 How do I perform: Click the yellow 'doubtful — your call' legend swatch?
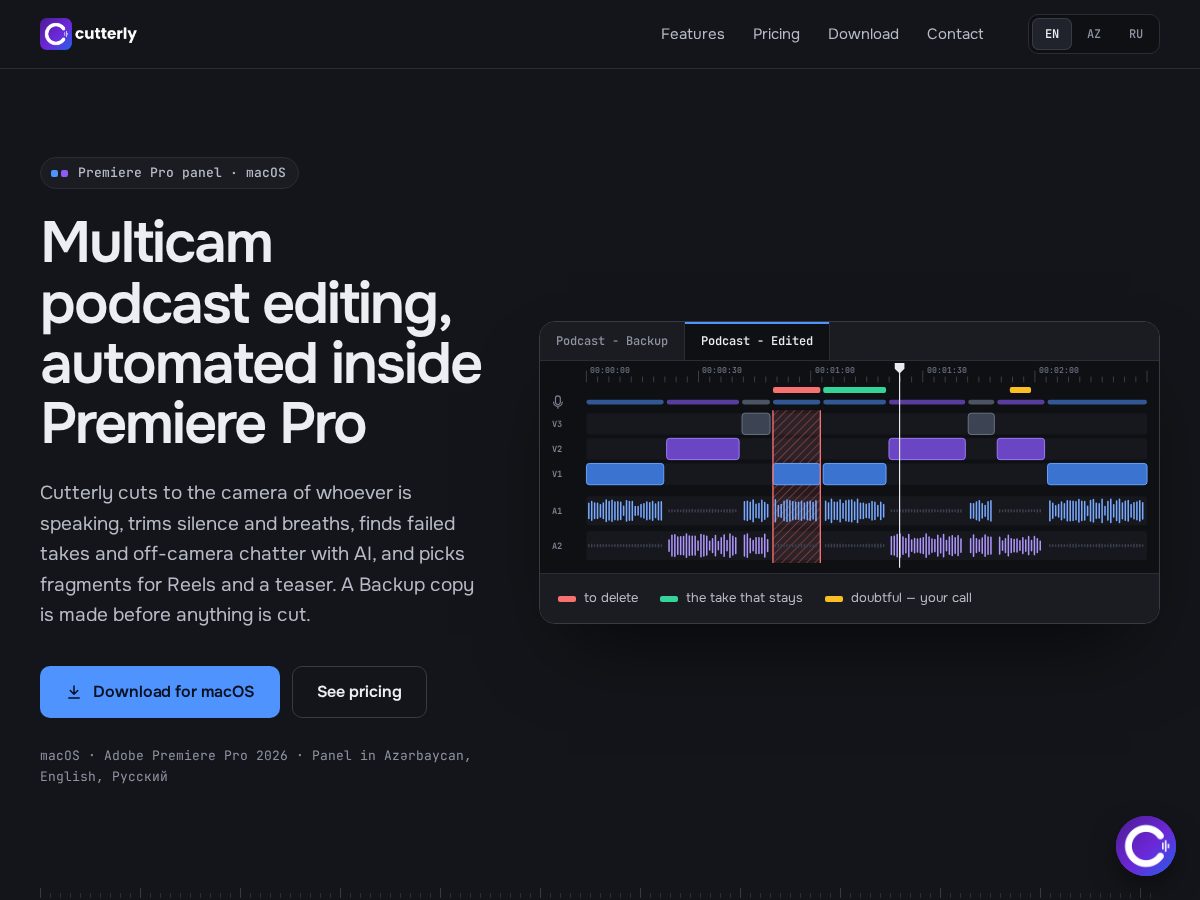pos(834,599)
